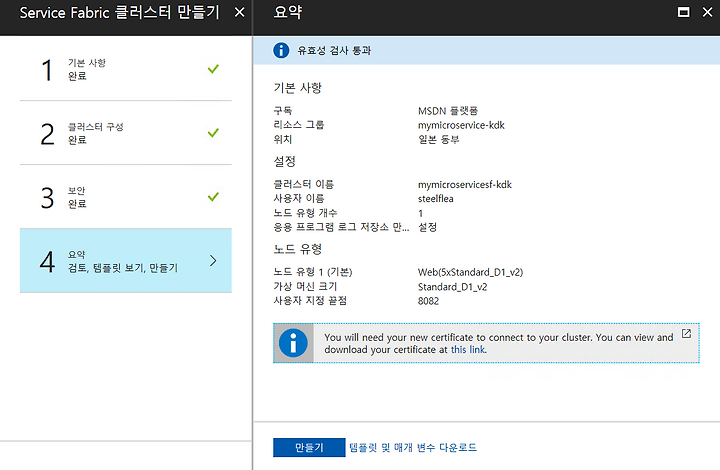Viewport: 720px width, 470px height.
Task: Click the cluster name value mymicroservicesf-kdk
Action: (x=465, y=185)
